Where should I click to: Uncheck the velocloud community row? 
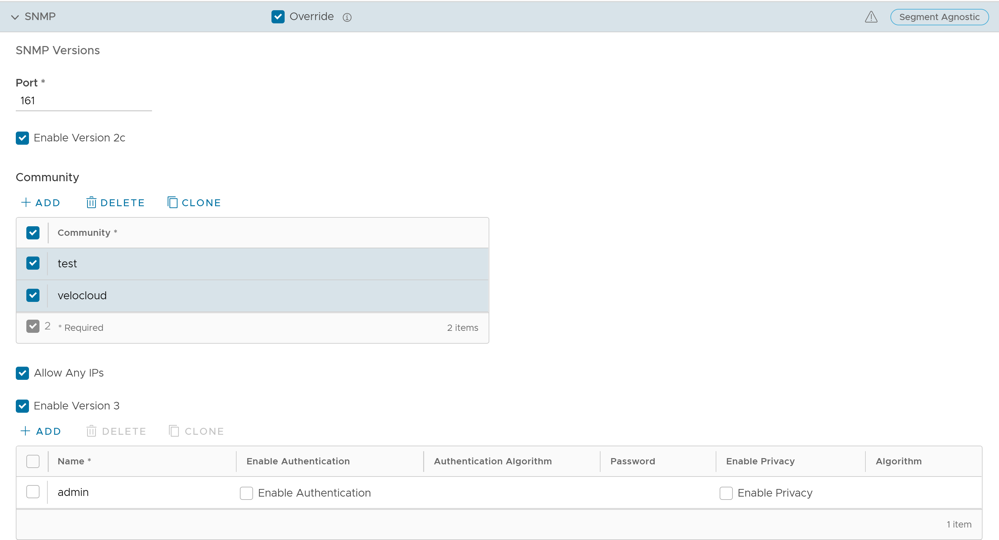[x=33, y=296]
